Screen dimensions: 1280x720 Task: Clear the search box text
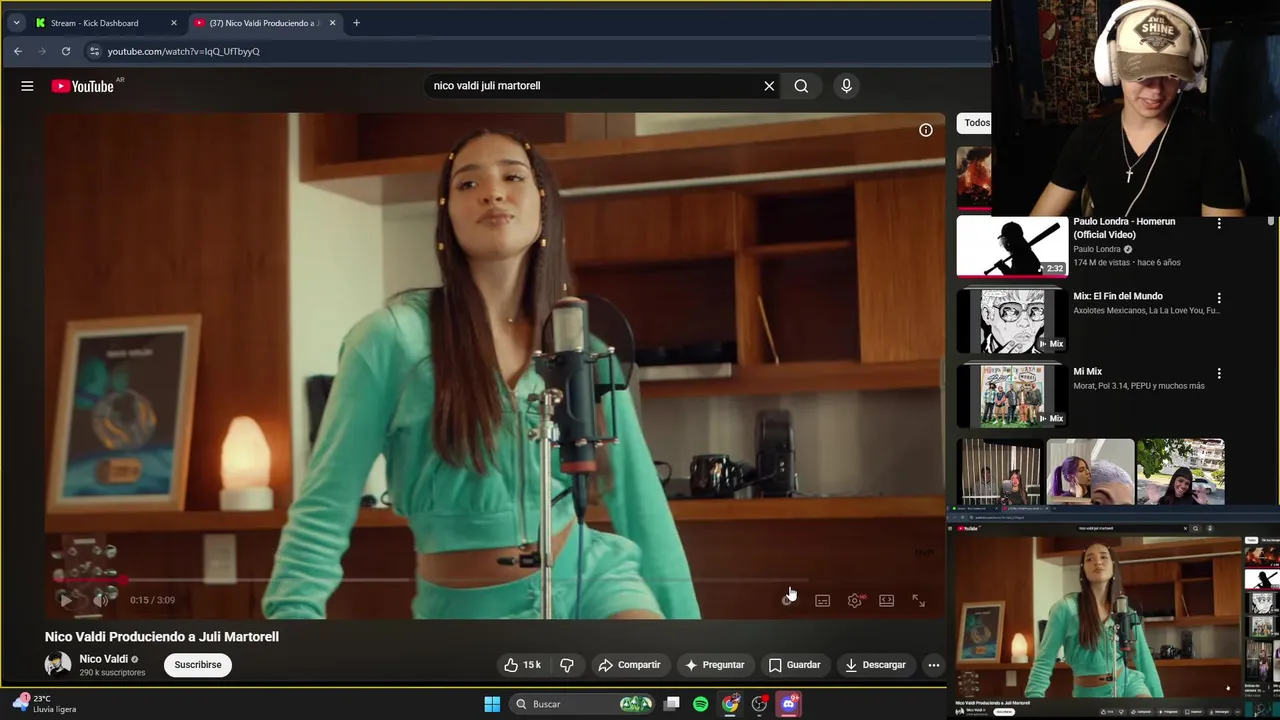[x=769, y=86]
